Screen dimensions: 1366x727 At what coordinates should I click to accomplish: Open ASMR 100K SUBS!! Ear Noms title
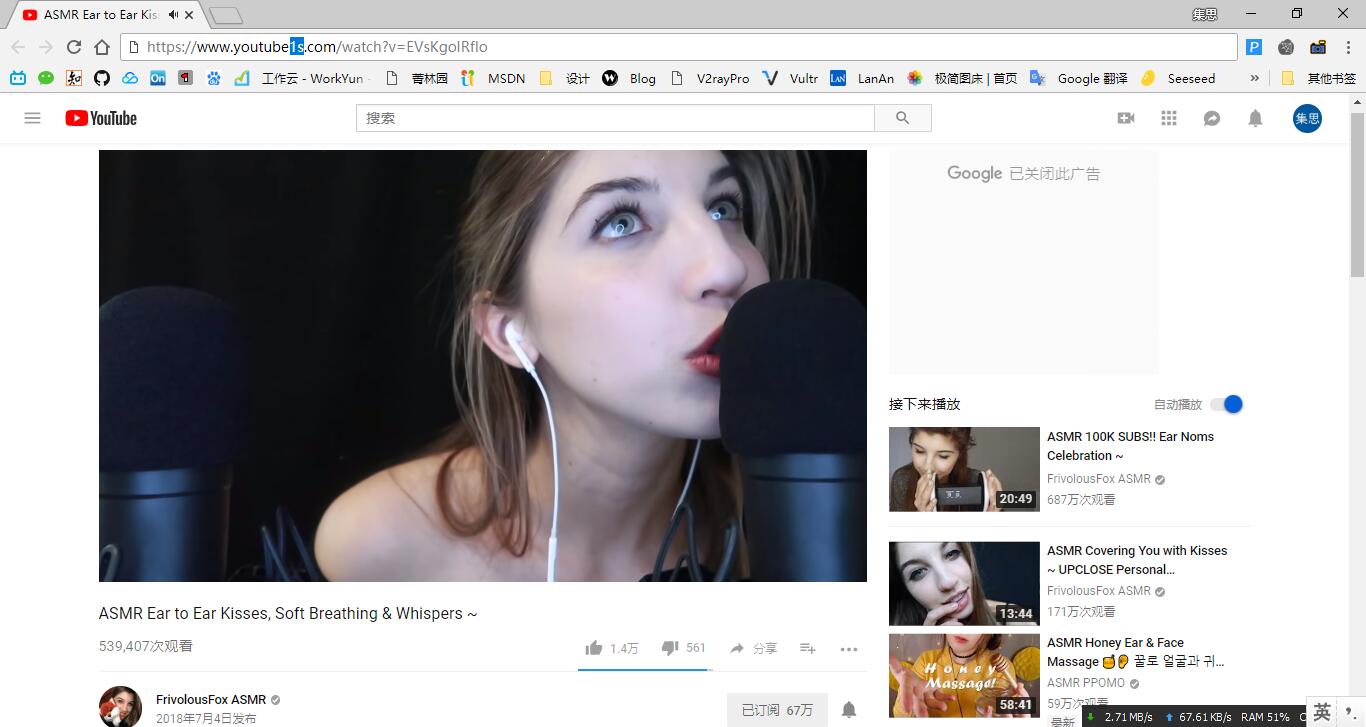1130,446
